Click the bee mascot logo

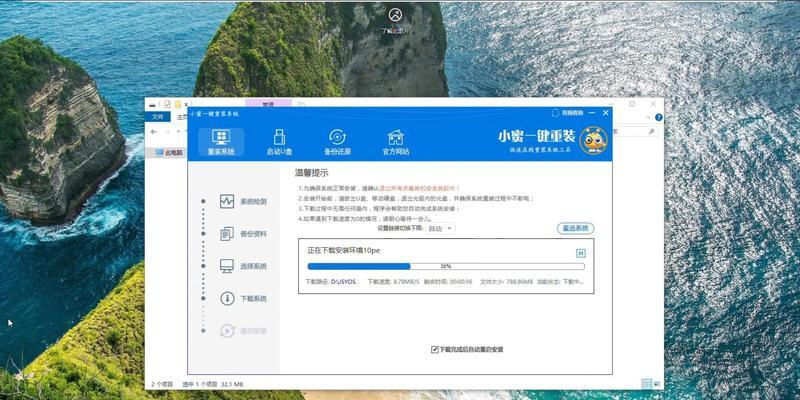(x=593, y=140)
